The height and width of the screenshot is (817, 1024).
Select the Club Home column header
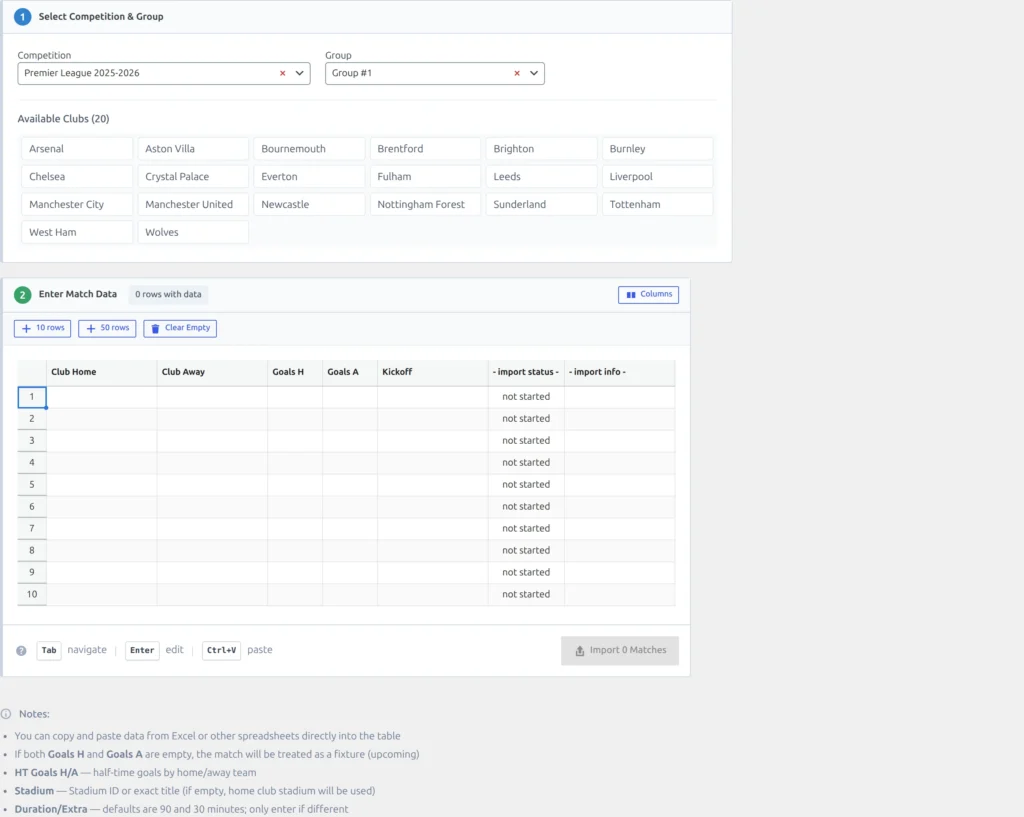tap(101, 372)
